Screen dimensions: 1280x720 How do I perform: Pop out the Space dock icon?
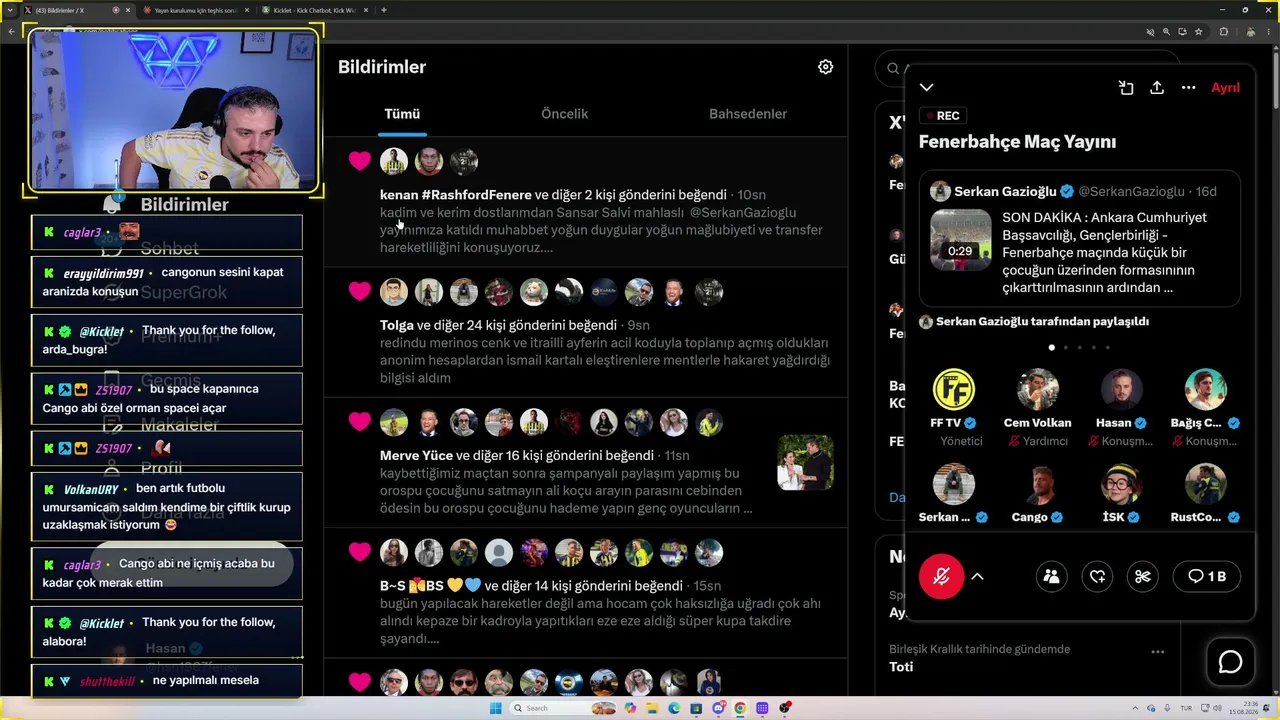[1126, 88]
